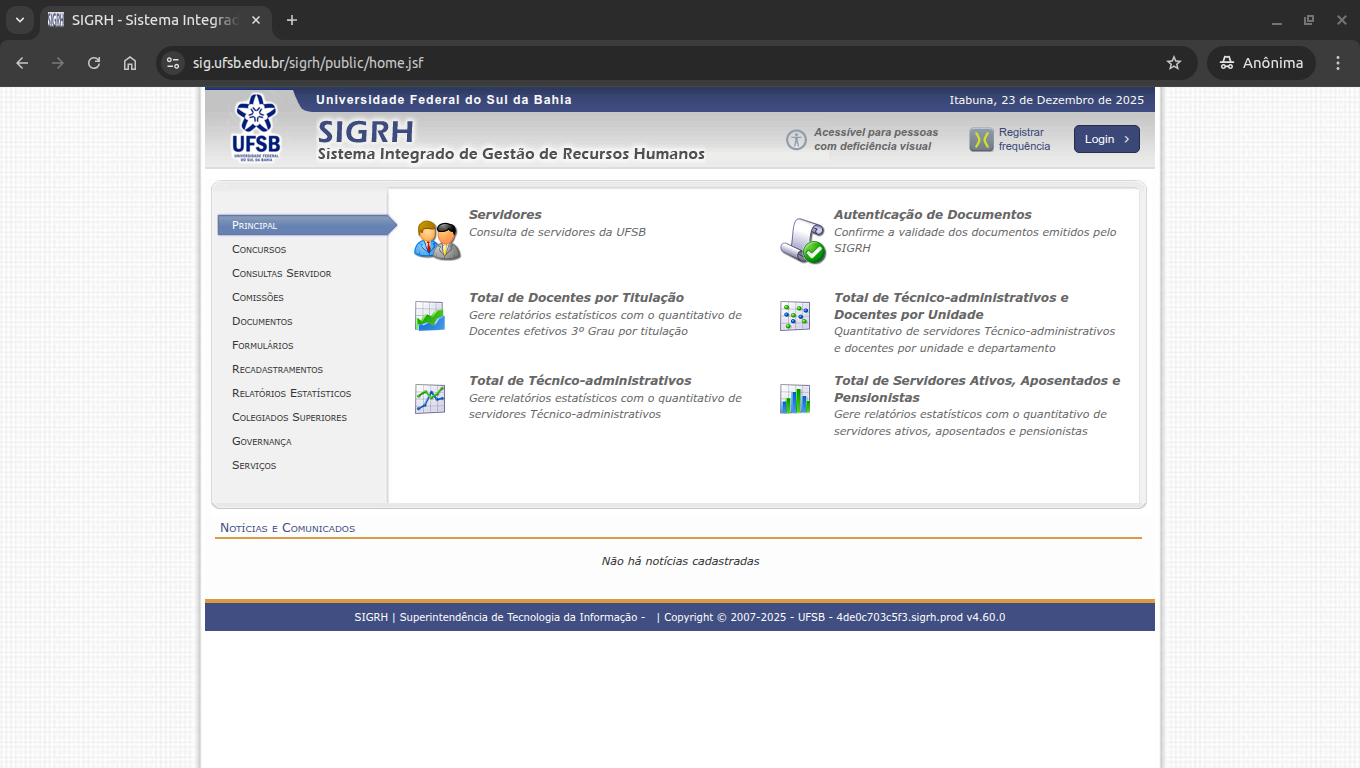The height and width of the screenshot is (768, 1360).
Task: Click the Servidores Ativos bar chart icon
Action: point(794,398)
